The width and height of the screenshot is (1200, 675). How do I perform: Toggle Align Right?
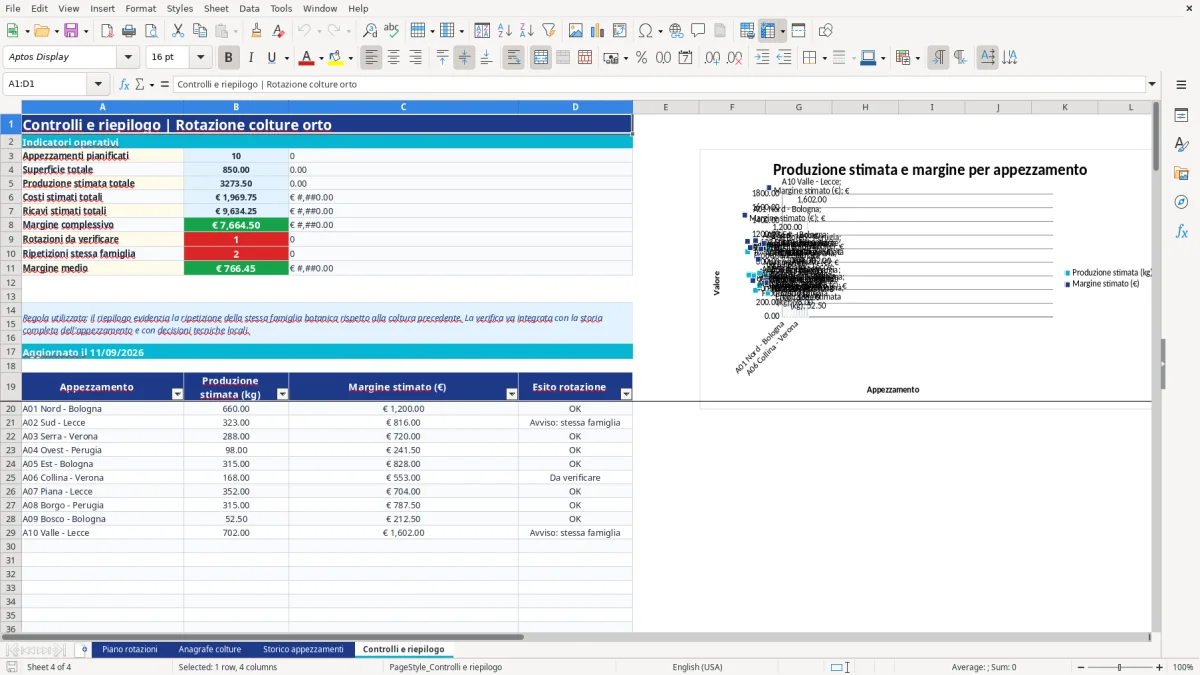coord(416,58)
